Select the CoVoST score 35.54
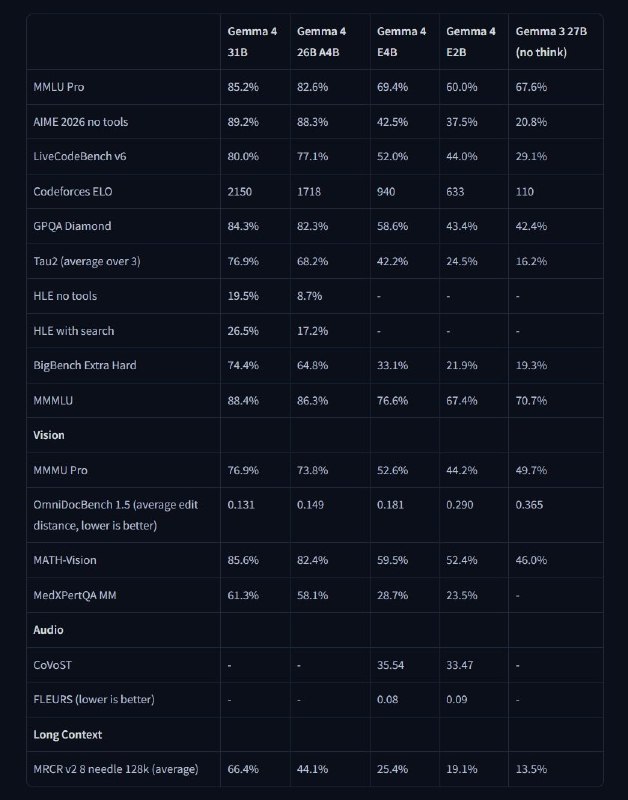Viewport: 628px width, 800px height. pyautogui.click(x=392, y=665)
